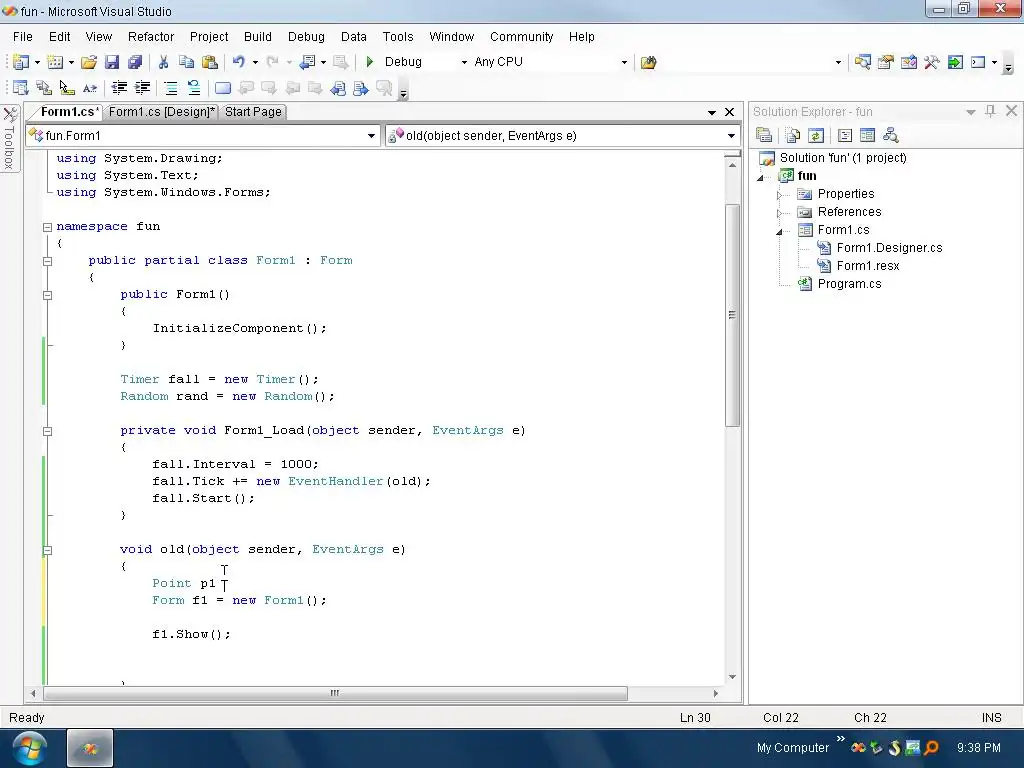Open the old(object sender, EventArgs e) members dropdown
The image size is (1024, 768).
coord(731,136)
